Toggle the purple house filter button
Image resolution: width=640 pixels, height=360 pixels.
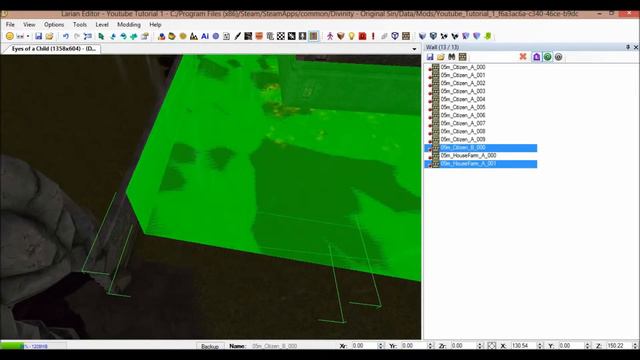[x=536, y=57]
